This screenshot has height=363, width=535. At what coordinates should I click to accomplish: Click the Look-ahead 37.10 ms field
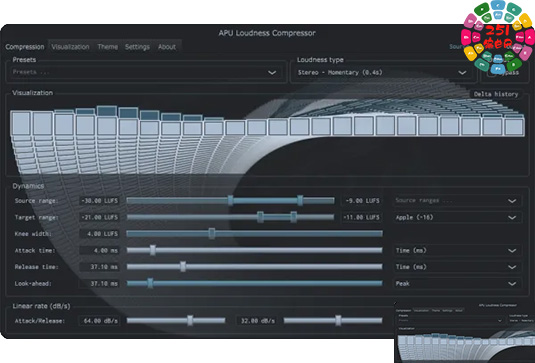click(x=99, y=284)
